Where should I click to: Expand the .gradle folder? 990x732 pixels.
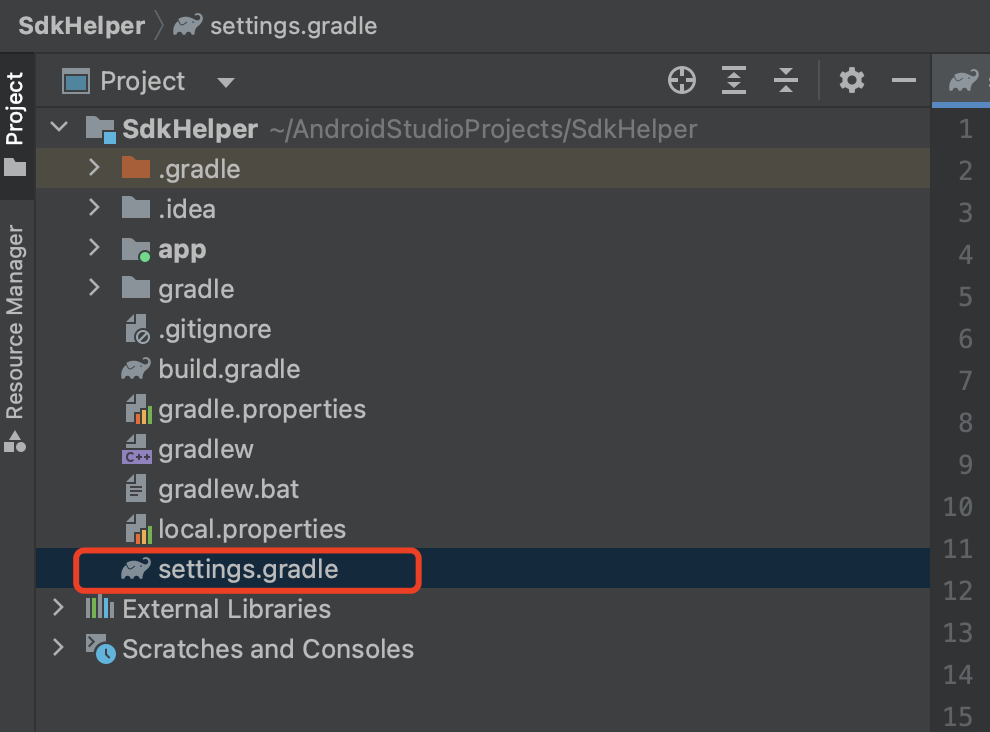point(95,169)
